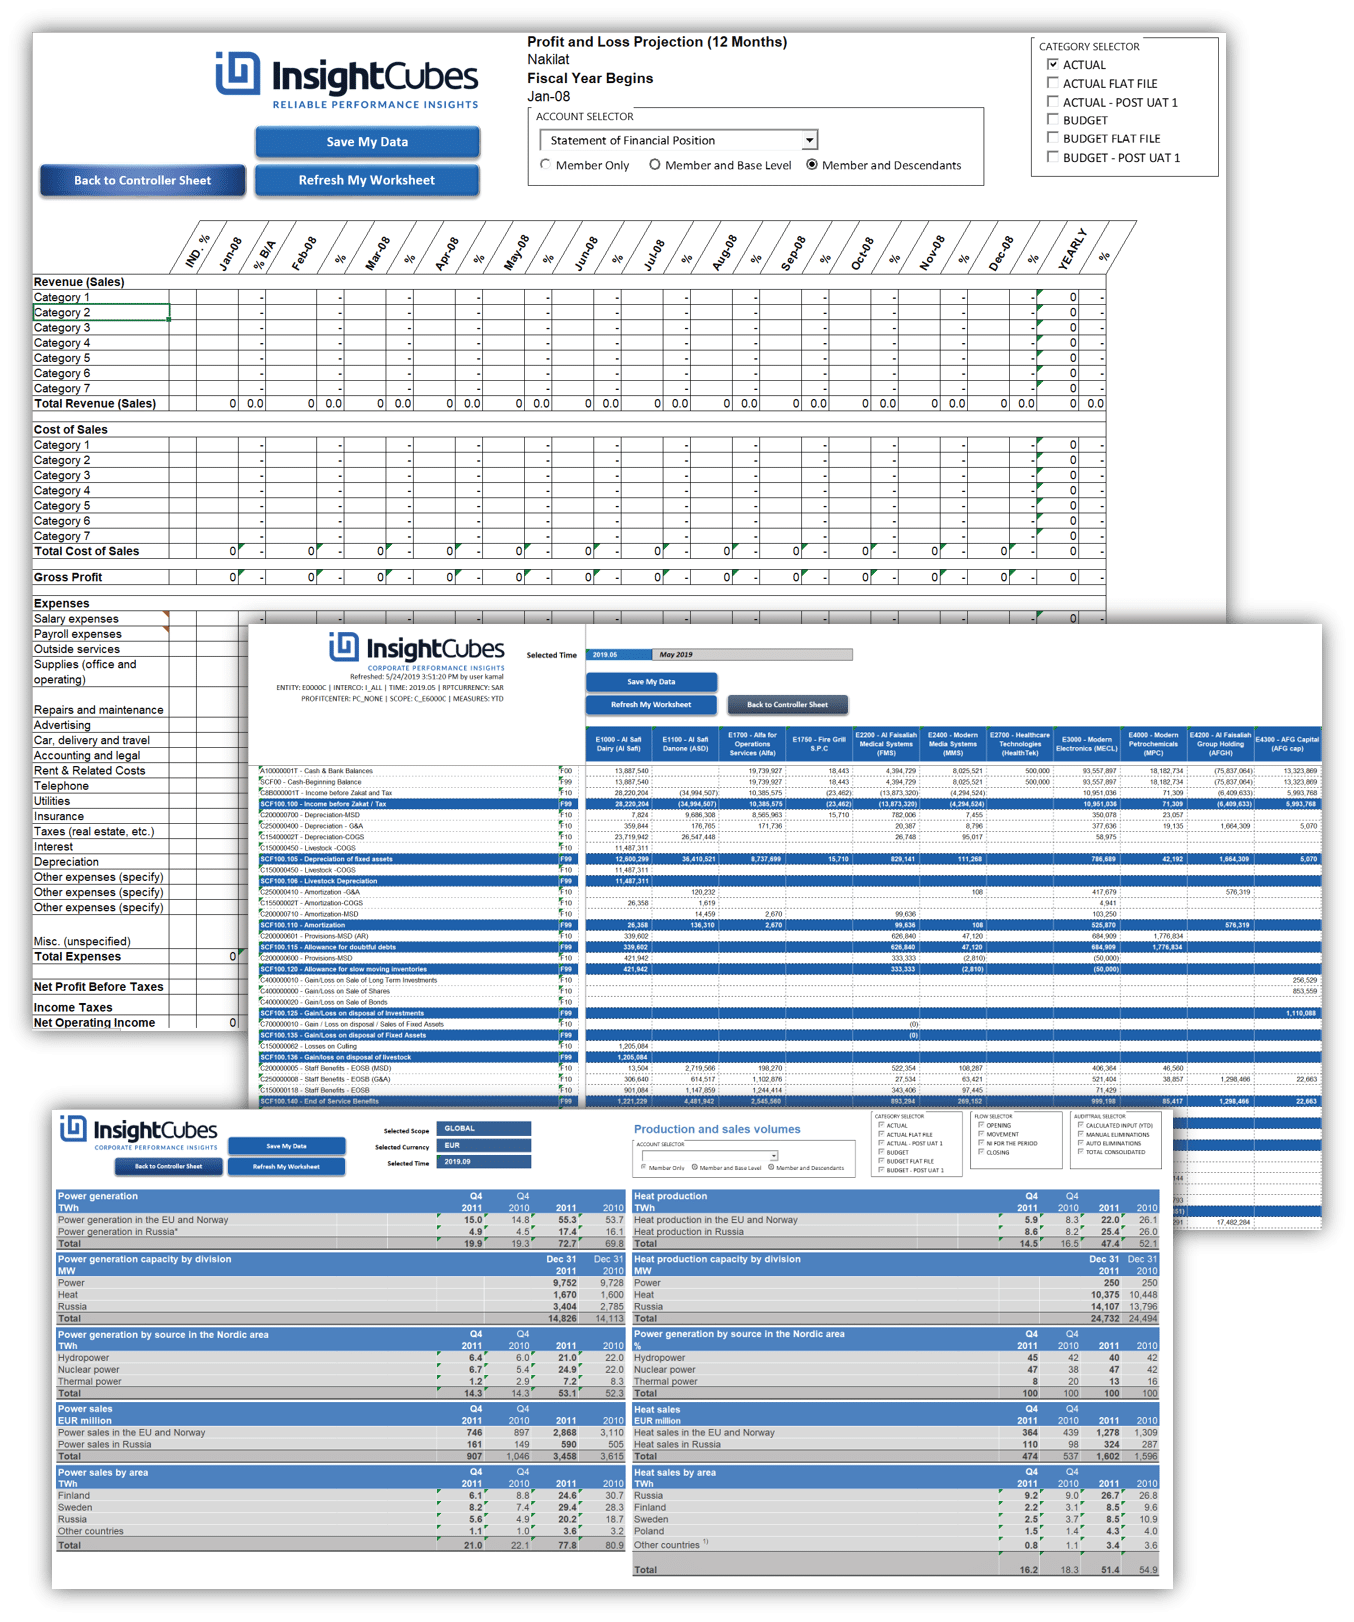Click the Selected Scope GLOBAL field
The width and height of the screenshot is (1354, 1622).
click(484, 1128)
